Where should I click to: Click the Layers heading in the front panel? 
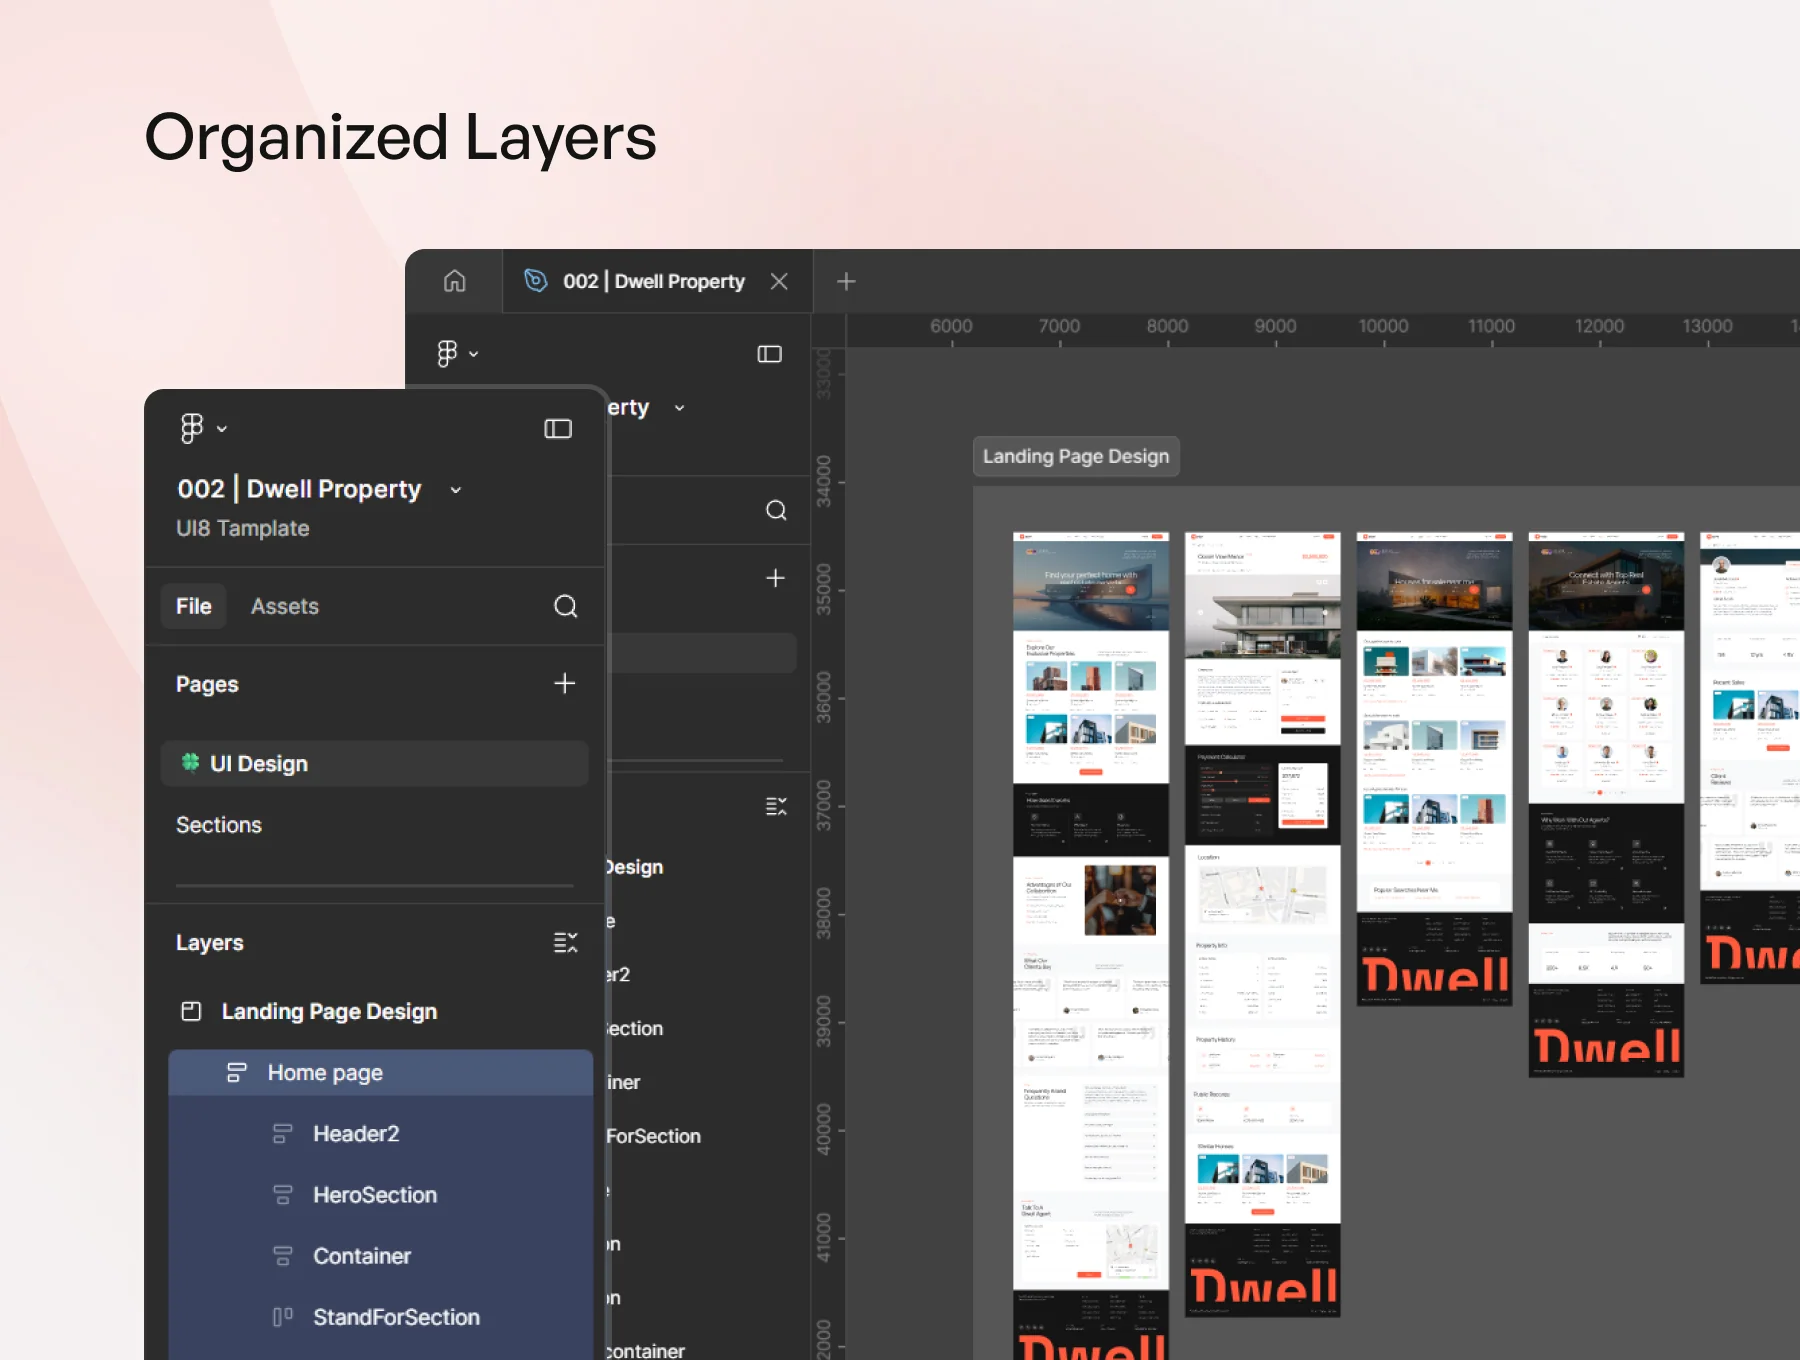coord(210,943)
